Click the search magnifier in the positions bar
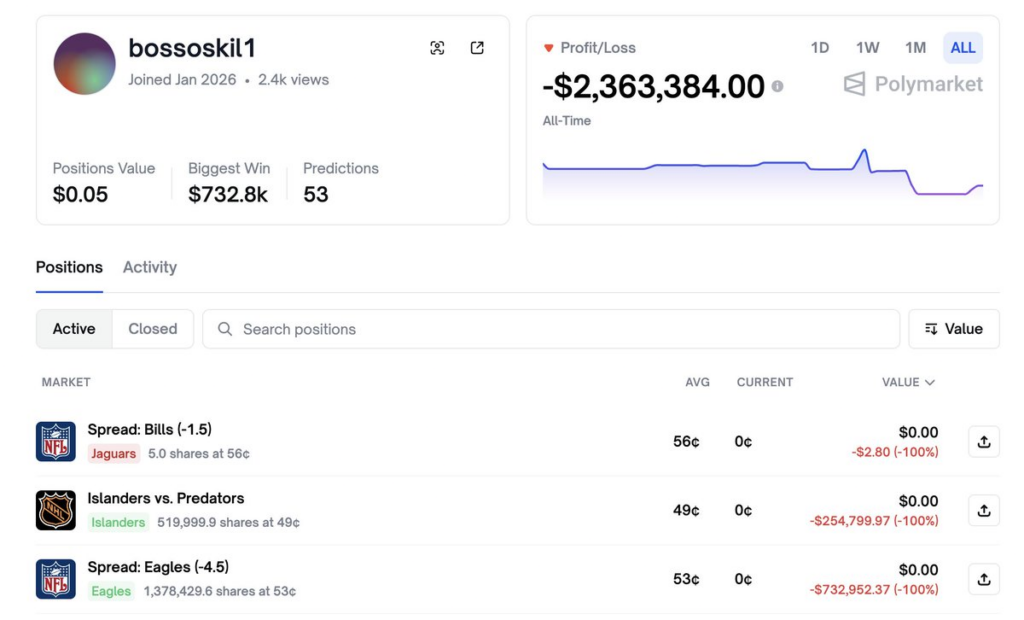 (x=224, y=328)
